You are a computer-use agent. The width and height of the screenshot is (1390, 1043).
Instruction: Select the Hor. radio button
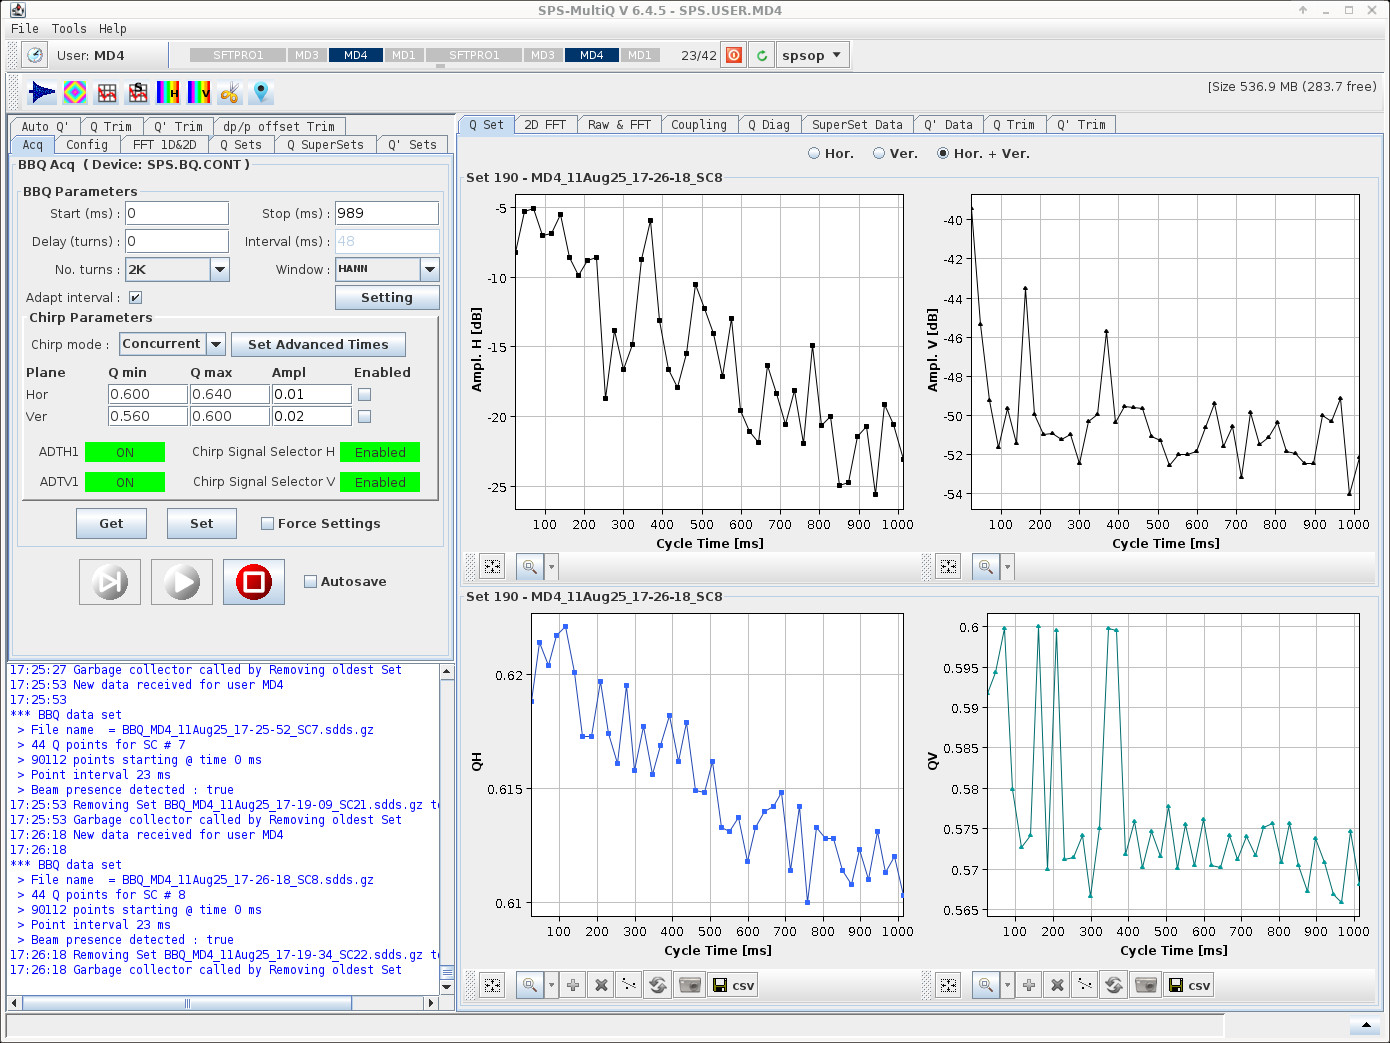(814, 154)
